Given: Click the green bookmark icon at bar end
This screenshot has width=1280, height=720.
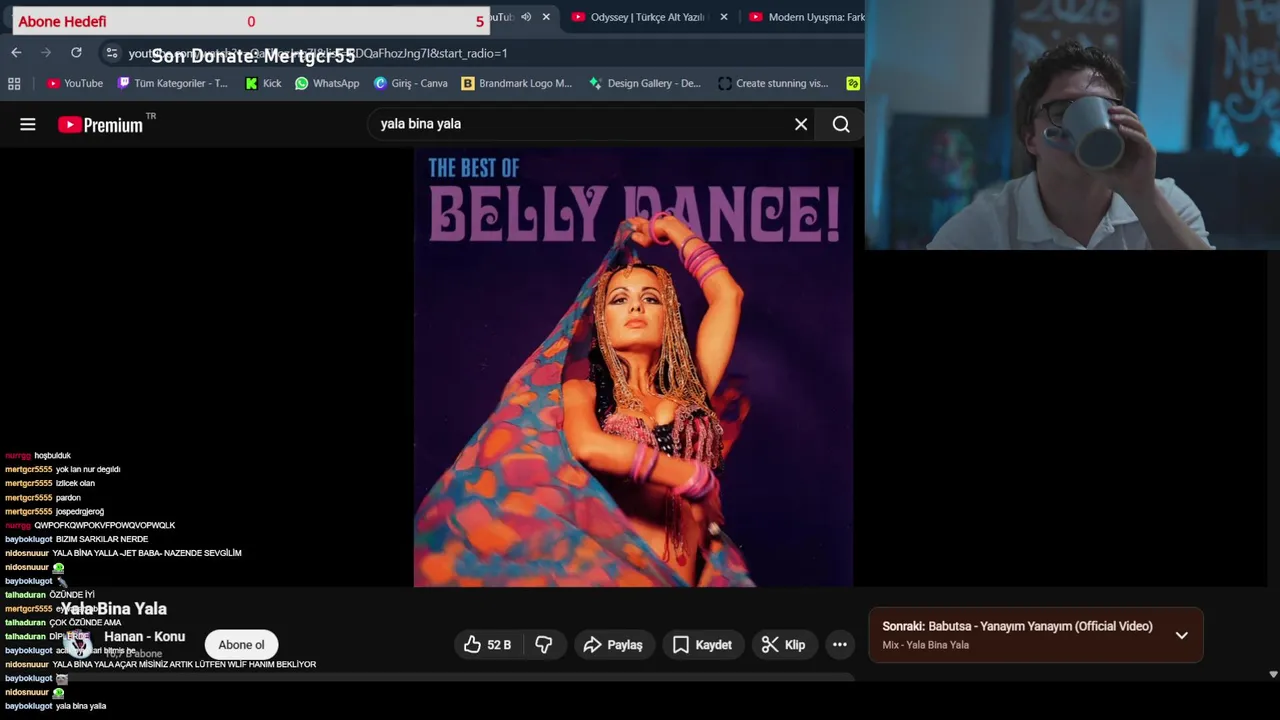Looking at the screenshot, I should [853, 83].
